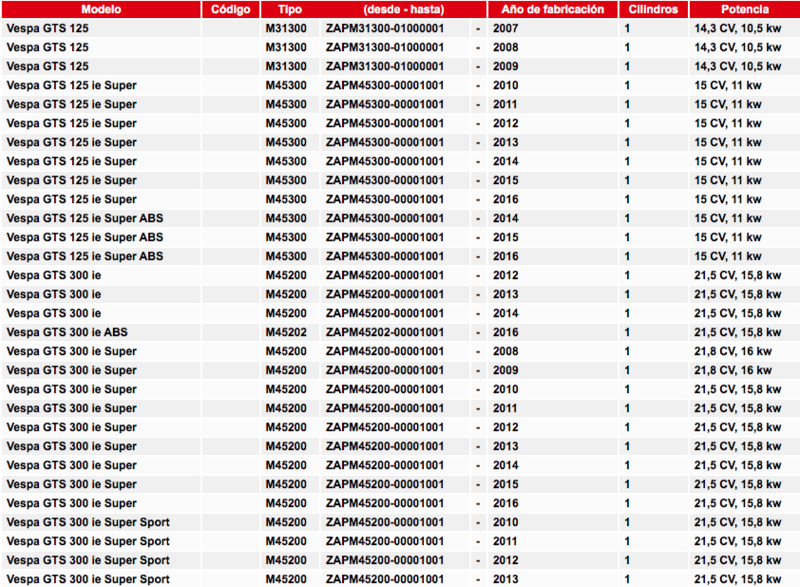800x587 pixels.
Task: Click 21,5 CV, 15,8 kw in the GTS 300 ie Super 2015 row
Action: point(737,484)
